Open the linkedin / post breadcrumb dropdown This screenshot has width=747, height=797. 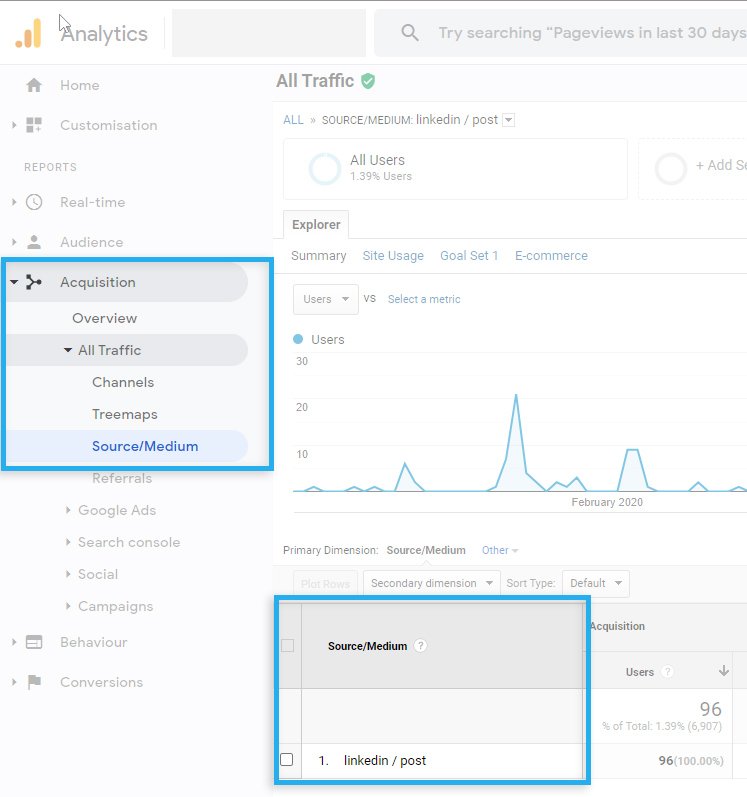click(x=508, y=120)
